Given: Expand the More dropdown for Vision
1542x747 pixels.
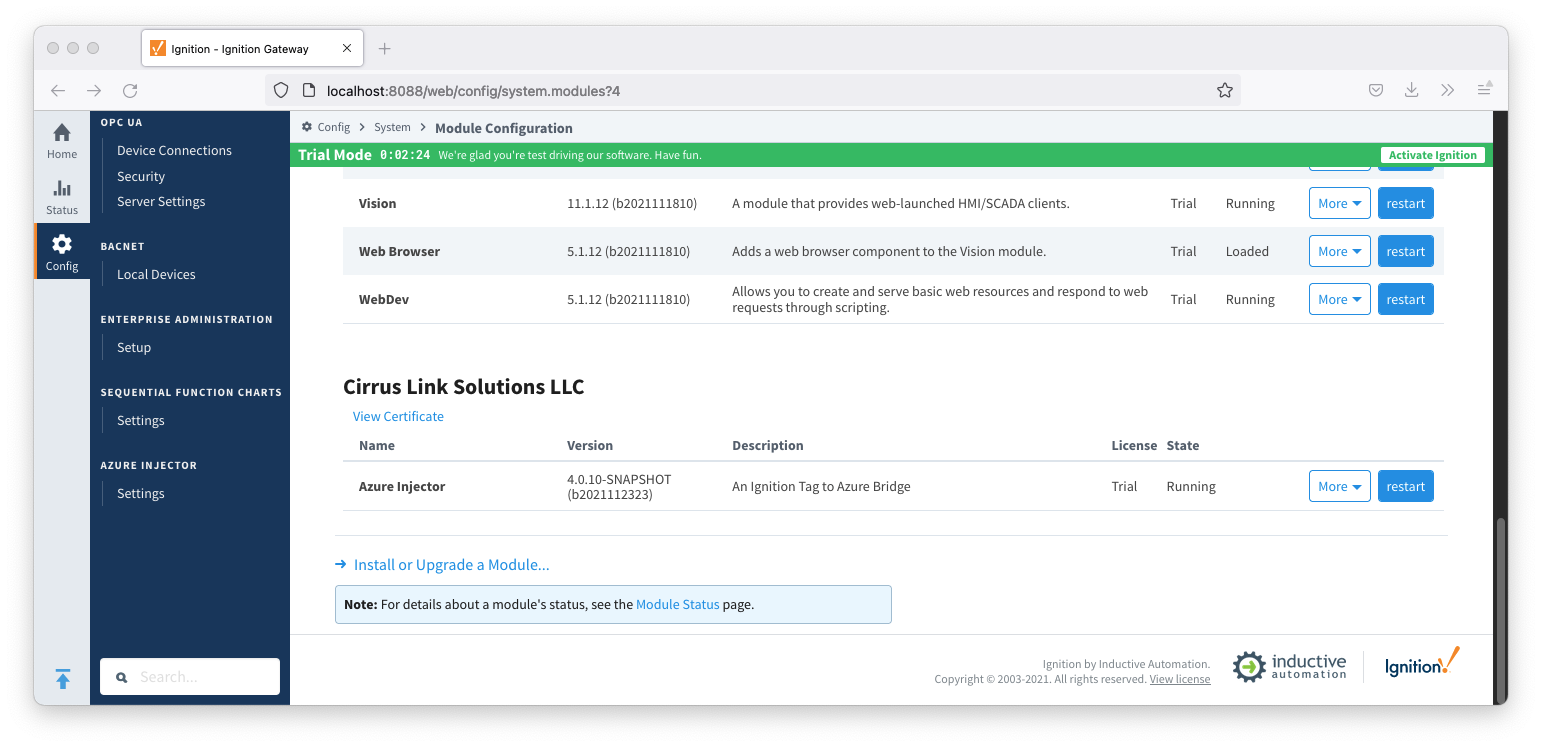Looking at the screenshot, I should pos(1339,203).
